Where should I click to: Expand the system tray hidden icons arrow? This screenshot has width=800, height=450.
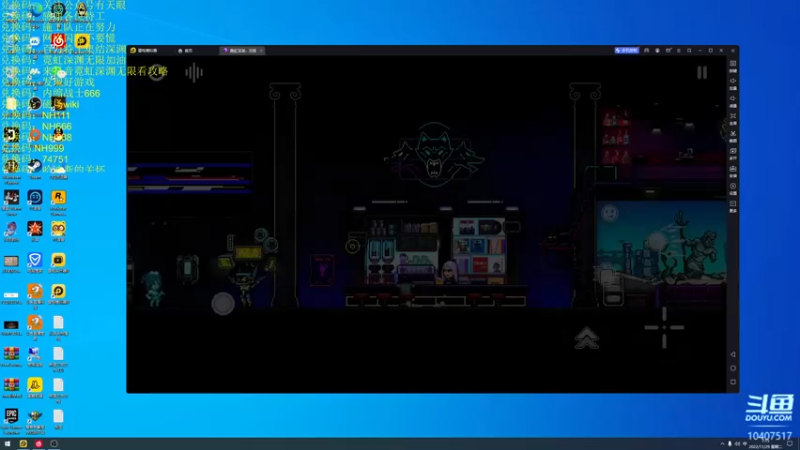(x=722, y=444)
